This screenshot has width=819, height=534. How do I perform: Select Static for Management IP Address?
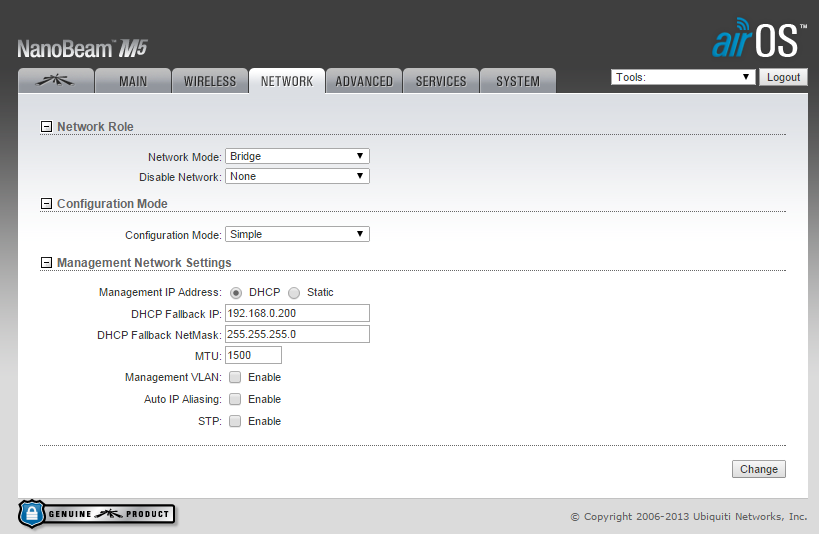click(x=294, y=293)
